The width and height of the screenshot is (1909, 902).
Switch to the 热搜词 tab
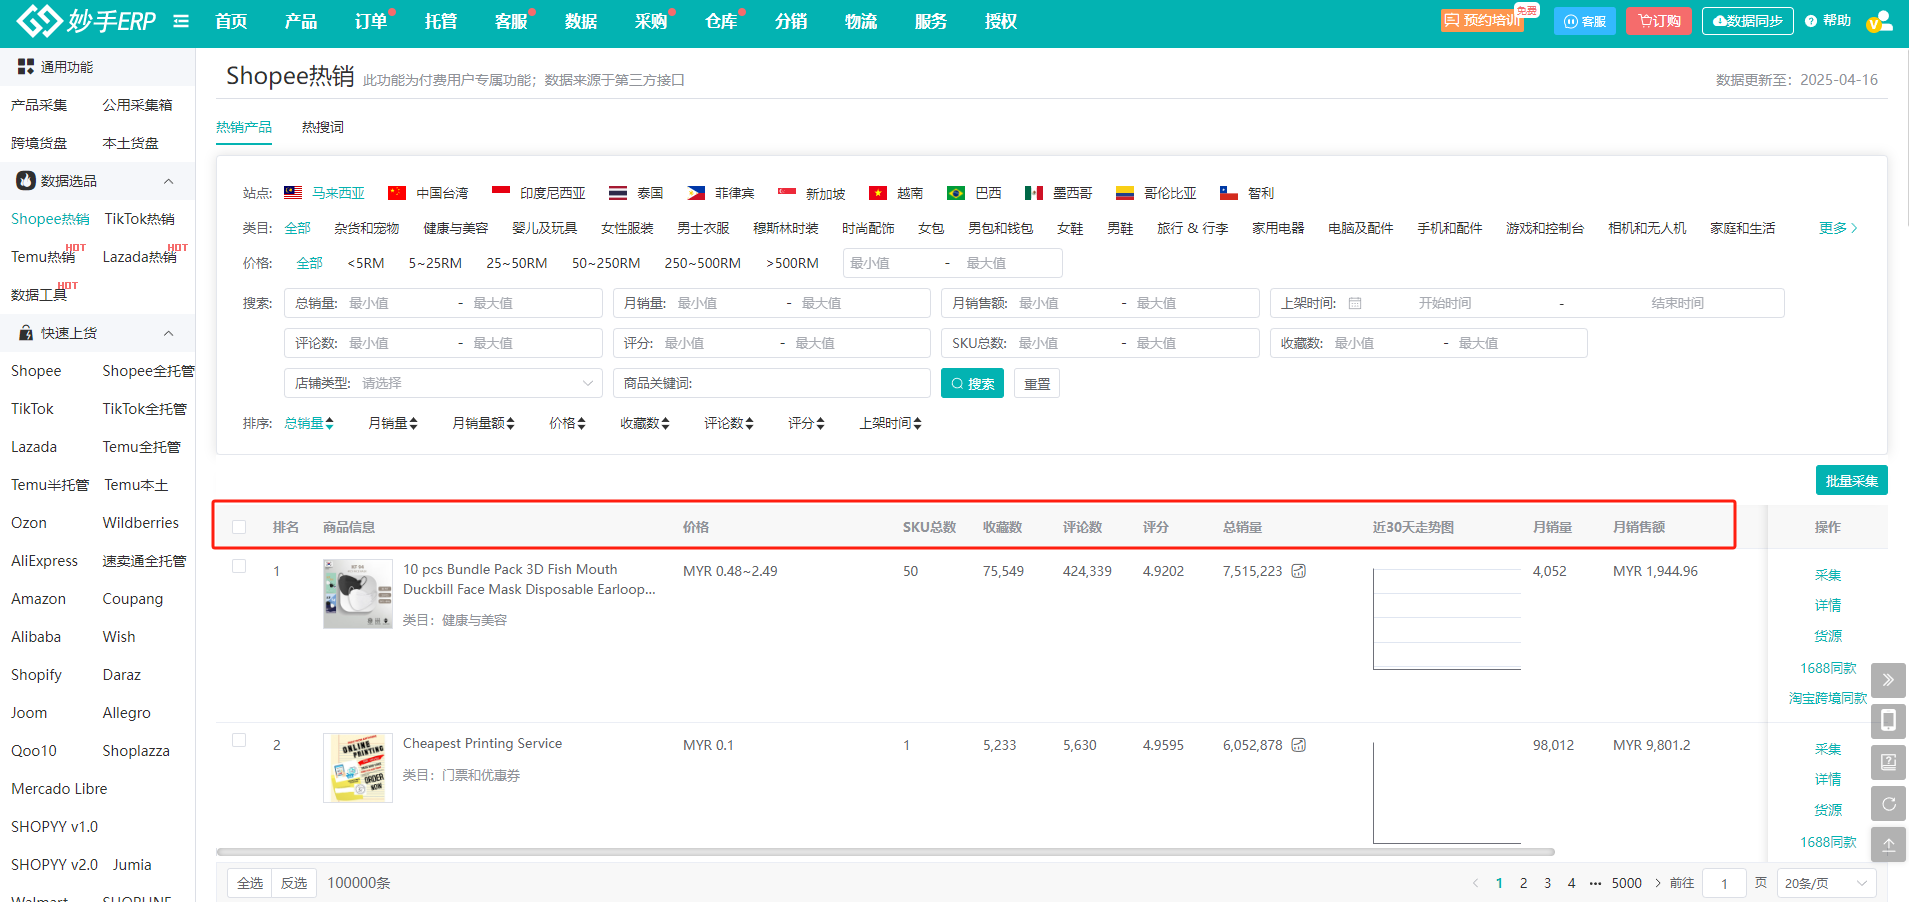coord(323,127)
